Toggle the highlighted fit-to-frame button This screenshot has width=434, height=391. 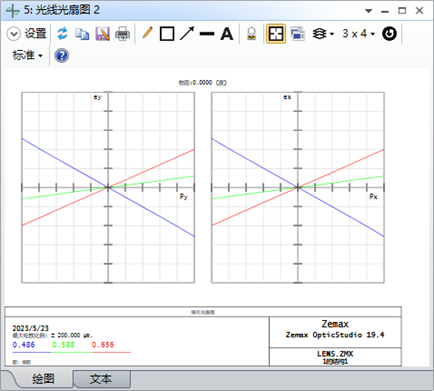[276, 34]
